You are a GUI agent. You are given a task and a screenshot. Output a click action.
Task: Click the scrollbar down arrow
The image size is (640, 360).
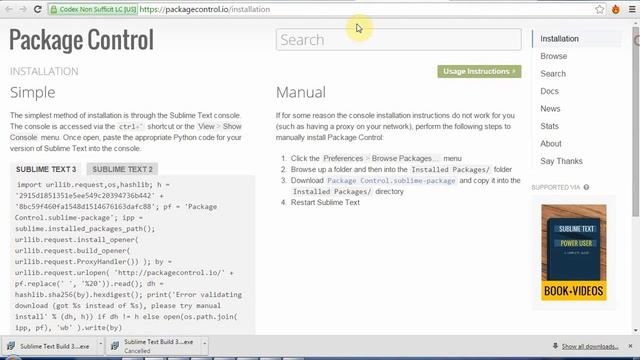coord(636,331)
